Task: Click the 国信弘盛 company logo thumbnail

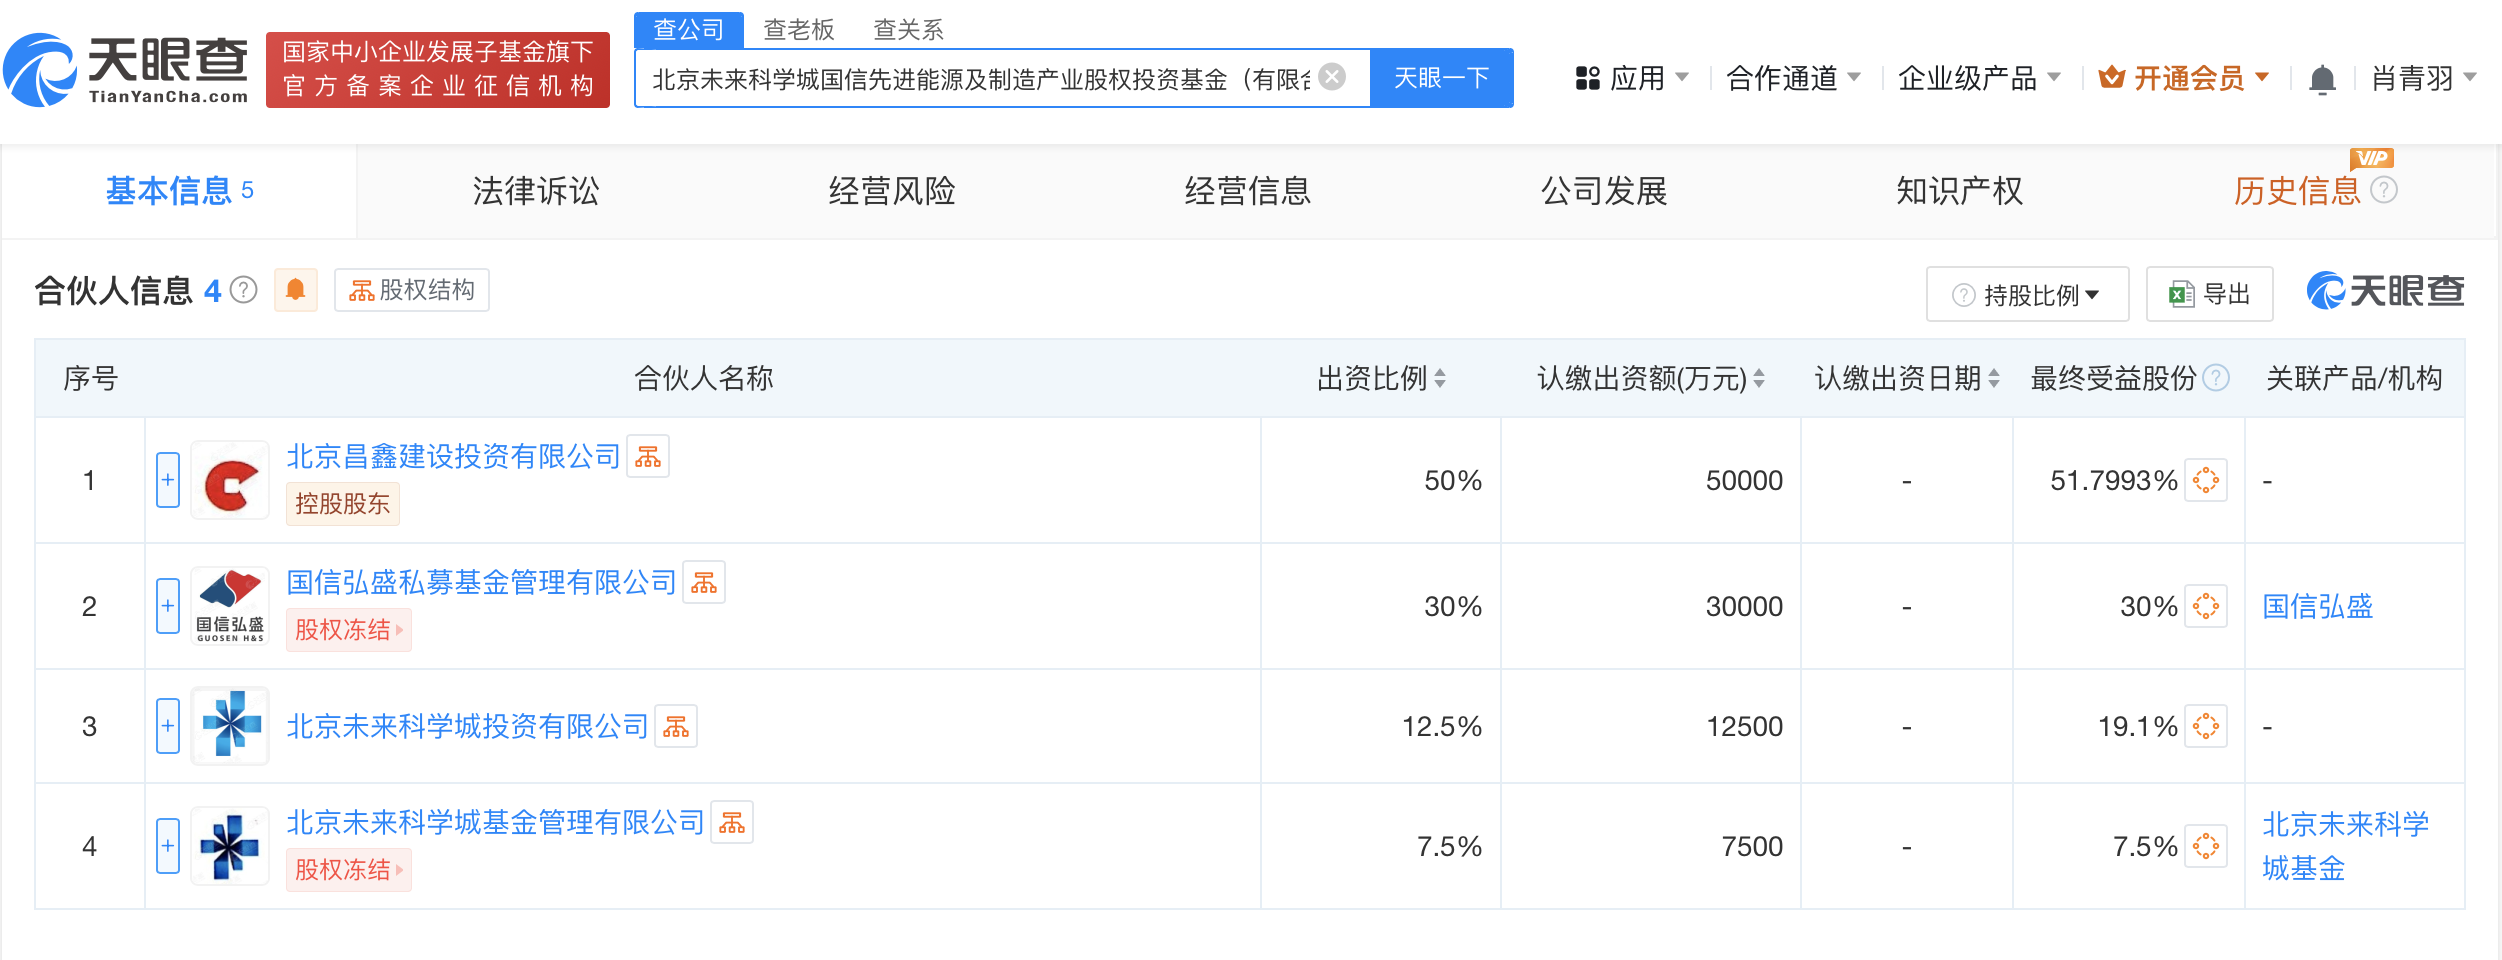Action: coord(230,606)
